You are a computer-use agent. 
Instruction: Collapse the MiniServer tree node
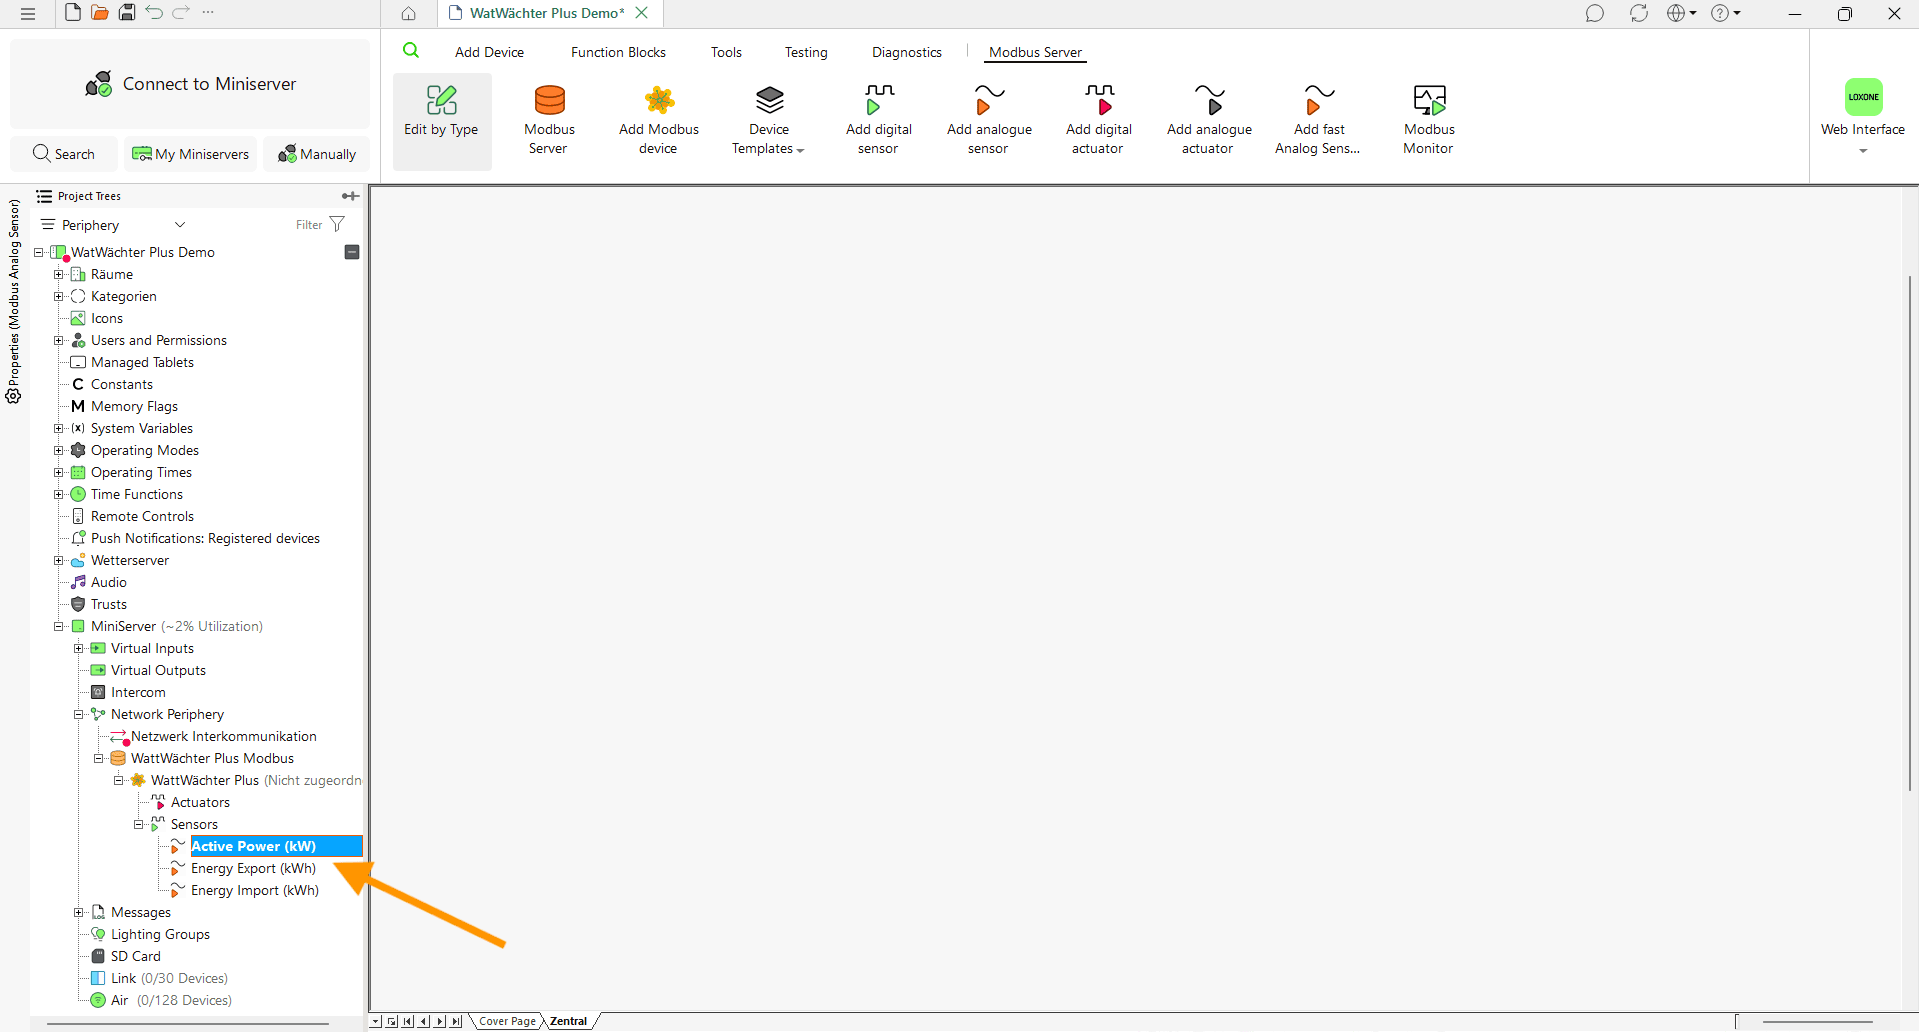coord(58,626)
